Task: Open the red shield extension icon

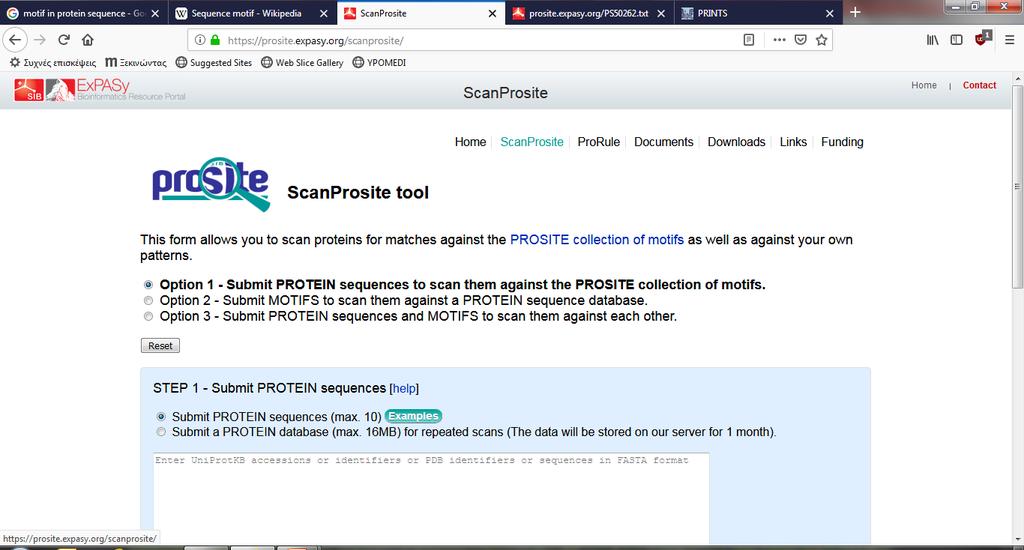Action: (982, 39)
